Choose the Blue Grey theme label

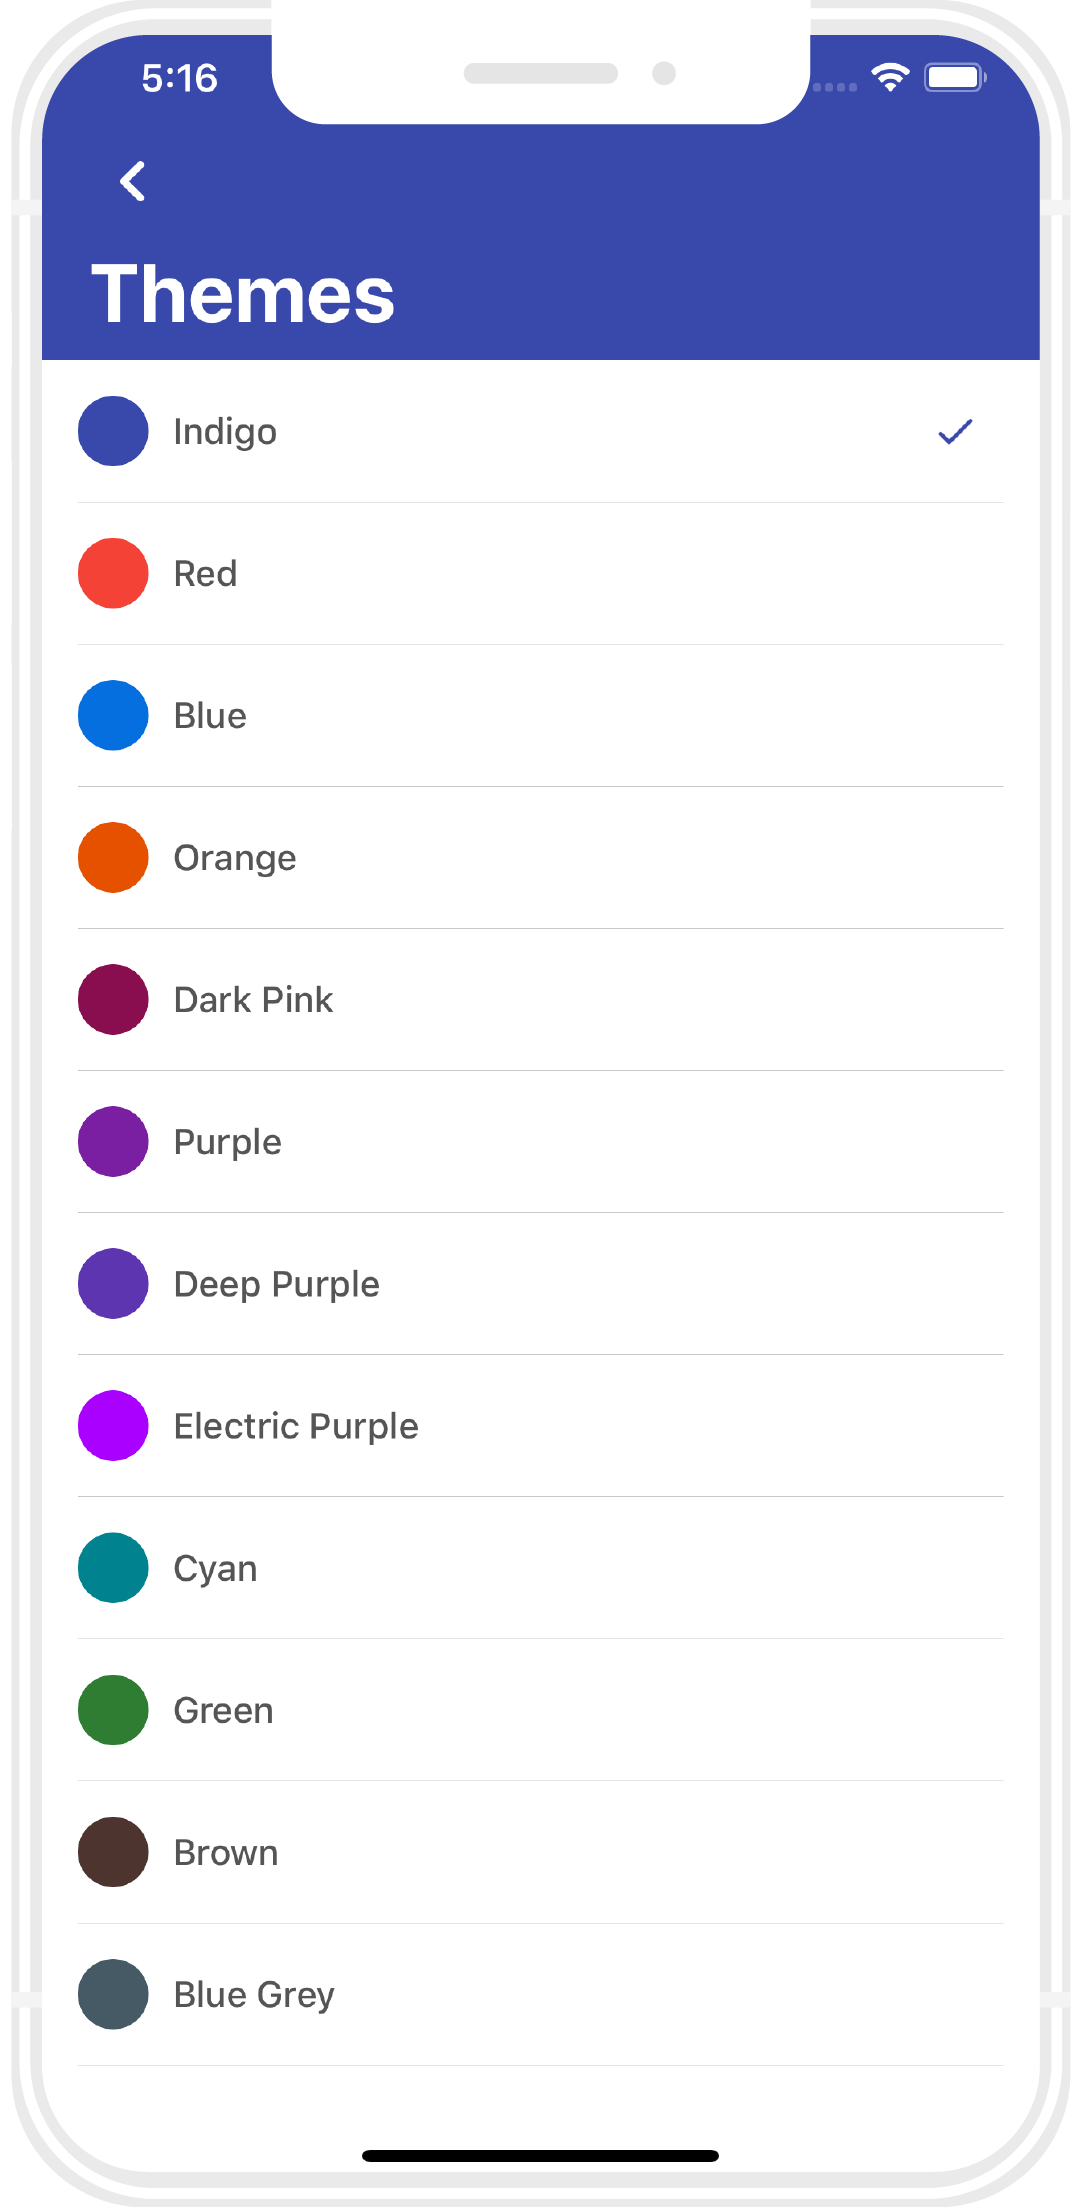click(x=254, y=1995)
